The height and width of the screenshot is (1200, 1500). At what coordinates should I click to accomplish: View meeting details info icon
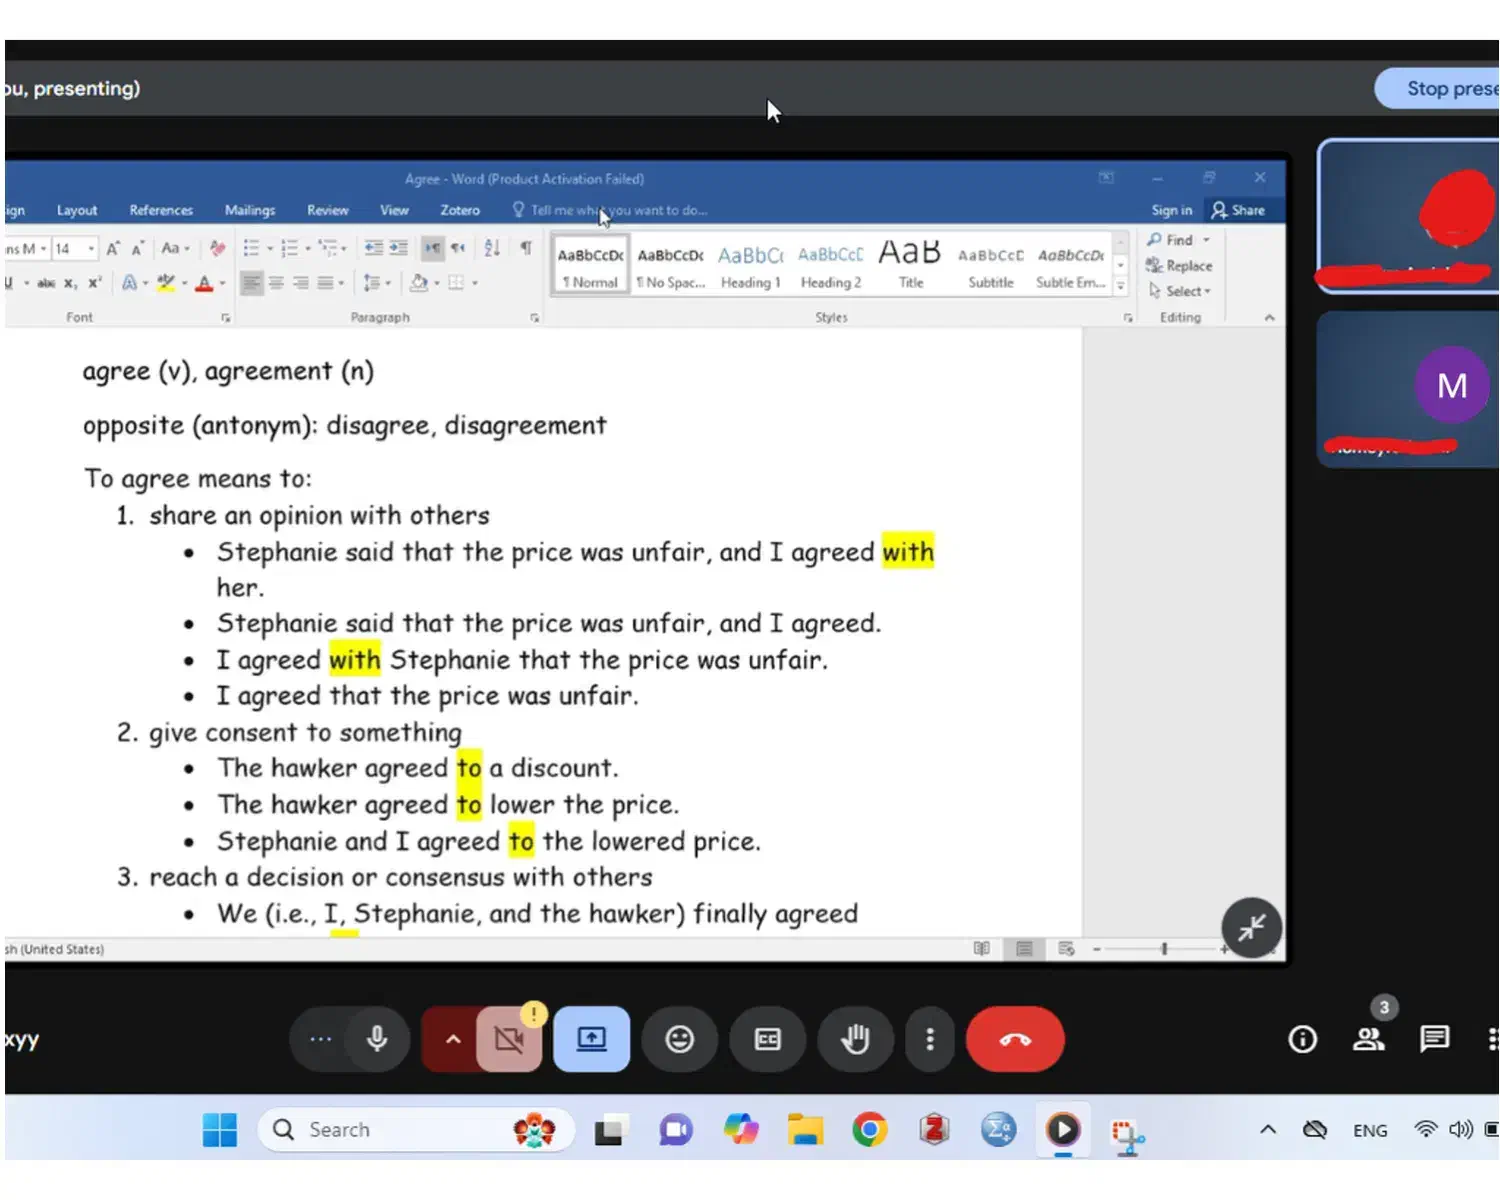1302,1040
